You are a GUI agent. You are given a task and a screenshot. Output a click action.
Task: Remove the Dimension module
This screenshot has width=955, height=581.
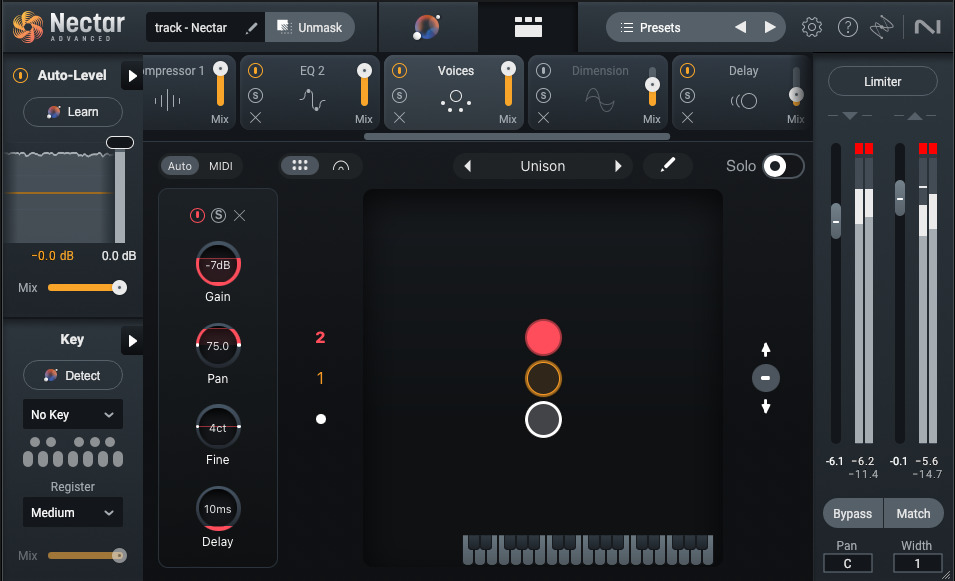(x=543, y=118)
